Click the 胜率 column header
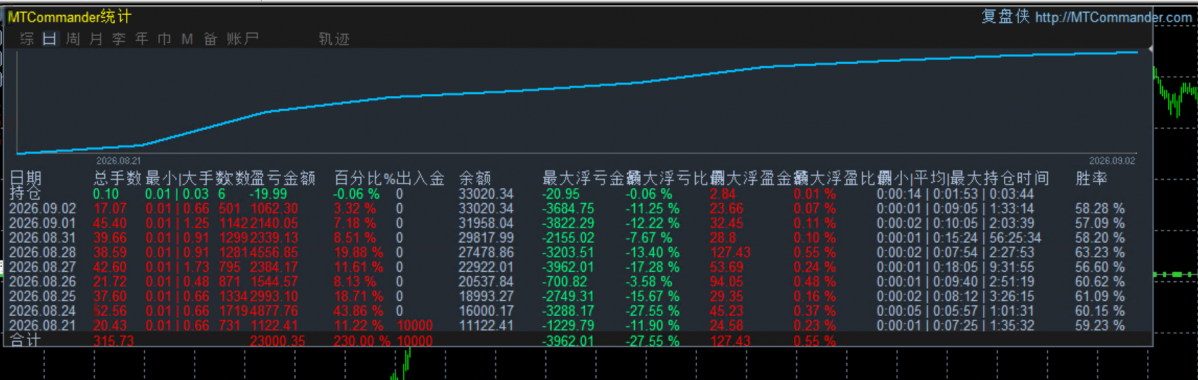Image resolution: width=1198 pixels, height=380 pixels. pyautogui.click(x=1092, y=179)
